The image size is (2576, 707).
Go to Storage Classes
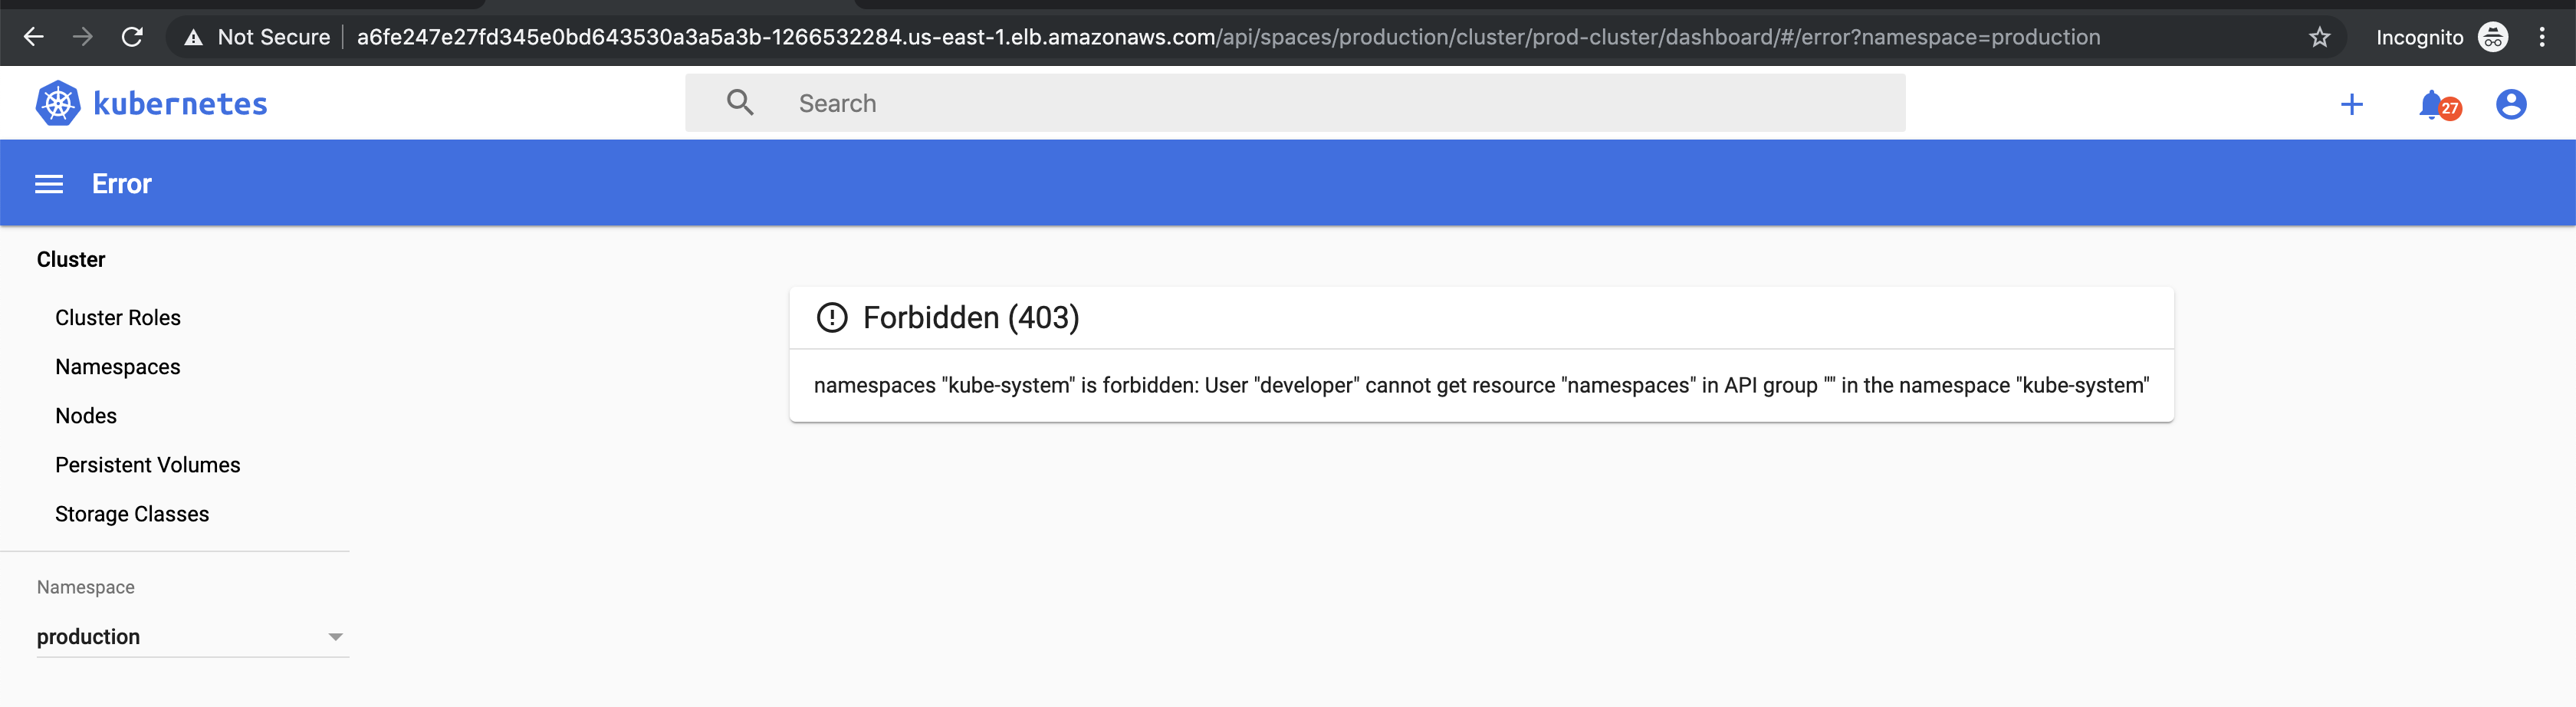click(x=132, y=514)
